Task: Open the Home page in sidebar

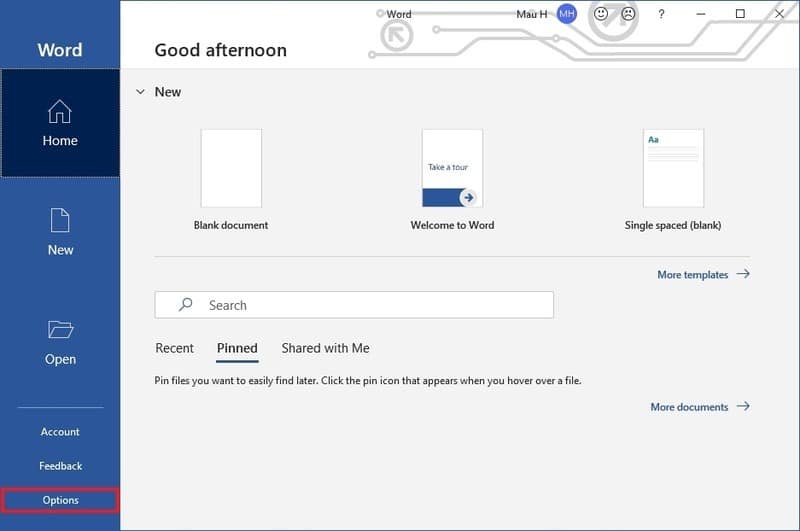Action: pos(60,123)
